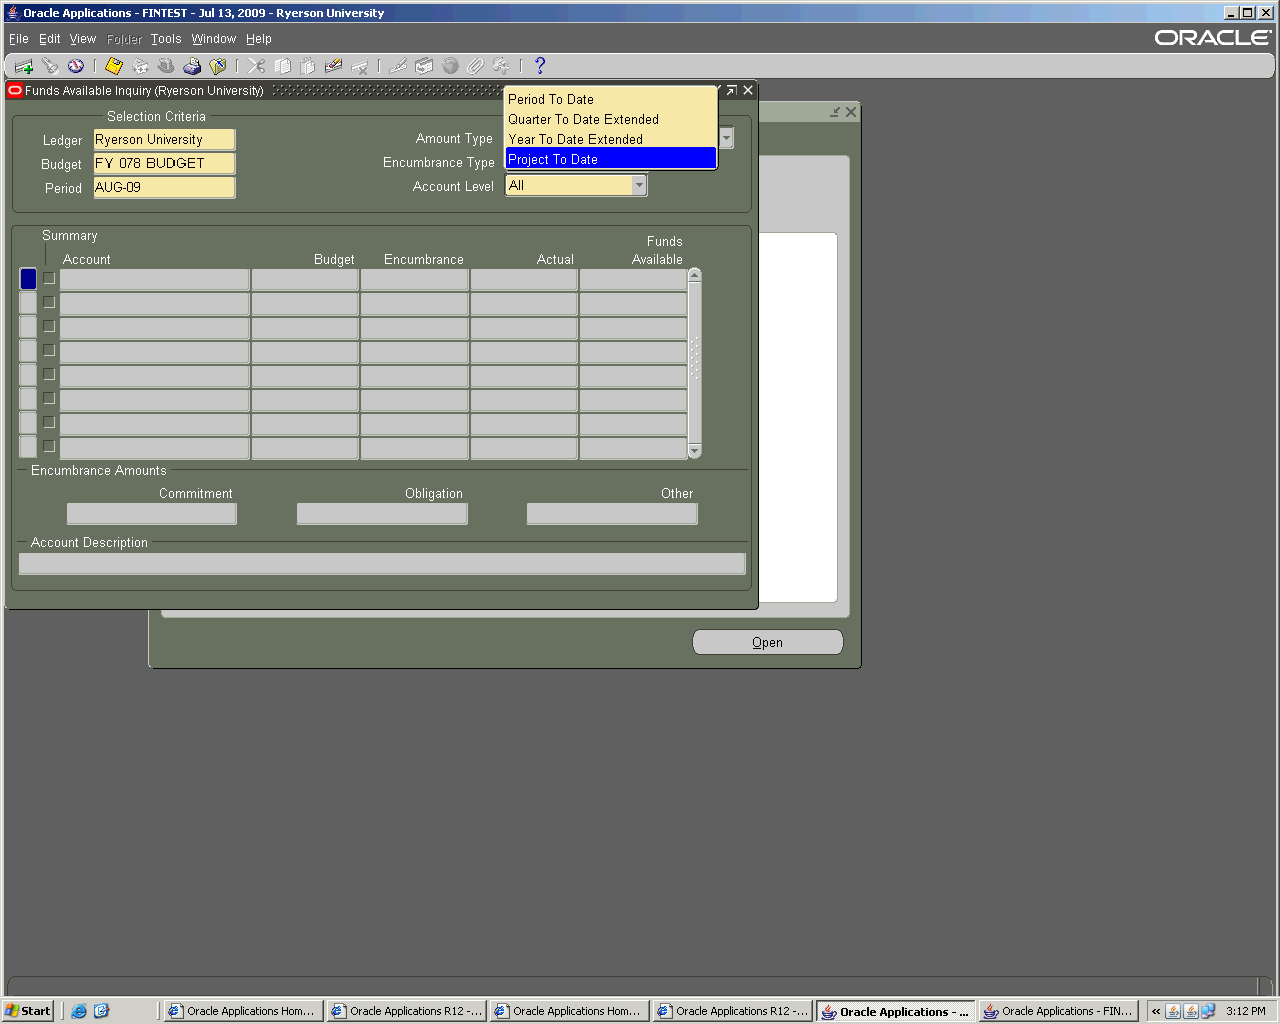The height and width of the screenshot is (1024, 1280).
Task: Click the Period input field
Action: coord(164,188)
